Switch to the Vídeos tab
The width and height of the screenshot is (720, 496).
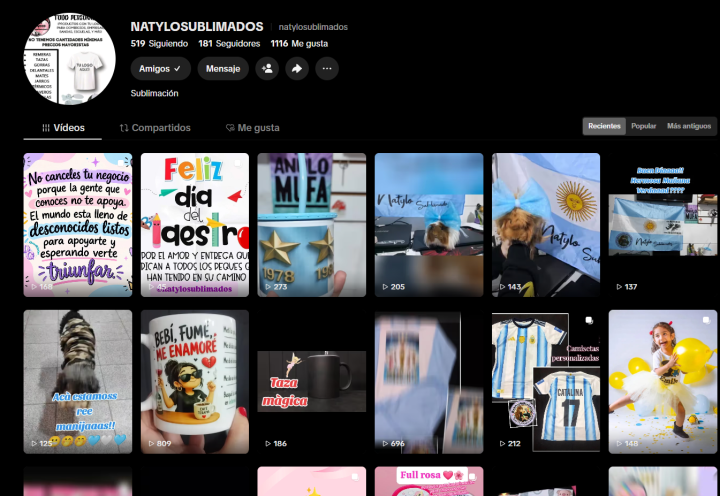pos(63,128)
